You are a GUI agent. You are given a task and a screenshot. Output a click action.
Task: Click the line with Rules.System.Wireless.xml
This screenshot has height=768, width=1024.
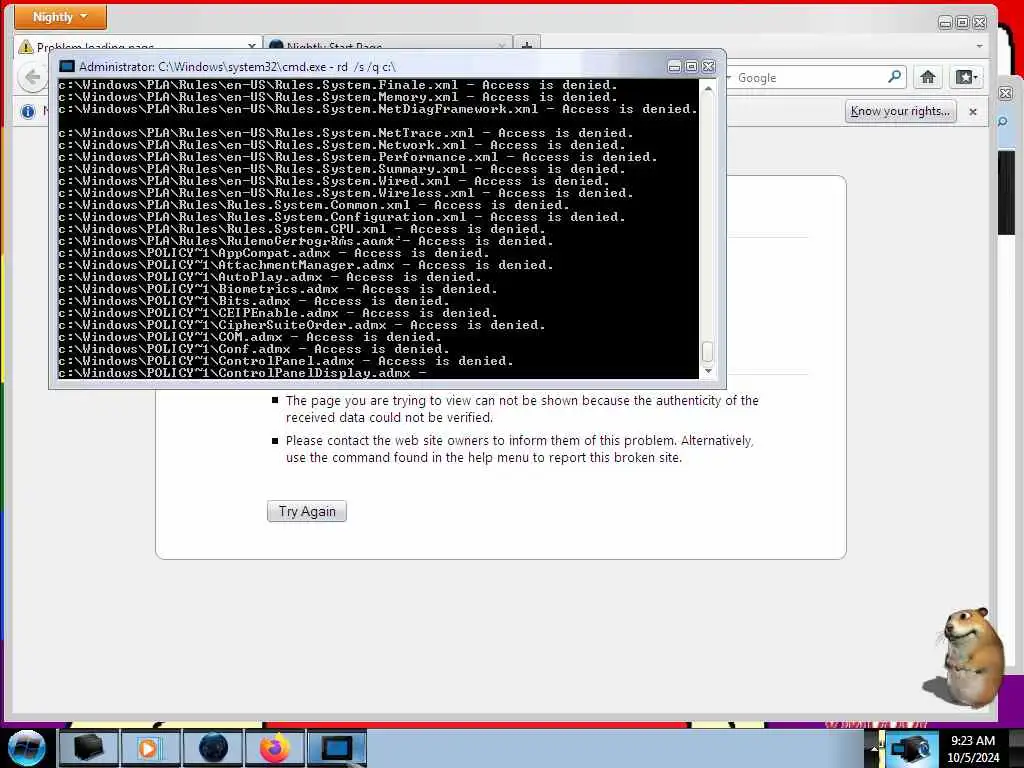click(x=345, y=193)
